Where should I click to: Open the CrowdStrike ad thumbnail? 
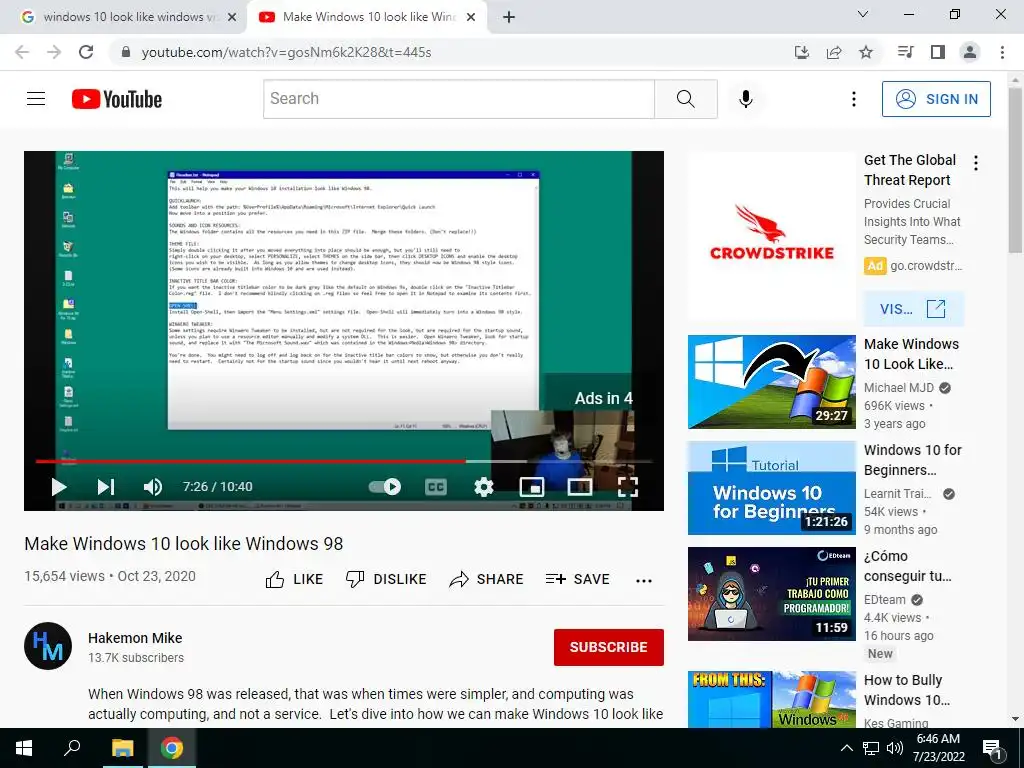[771, 236]
